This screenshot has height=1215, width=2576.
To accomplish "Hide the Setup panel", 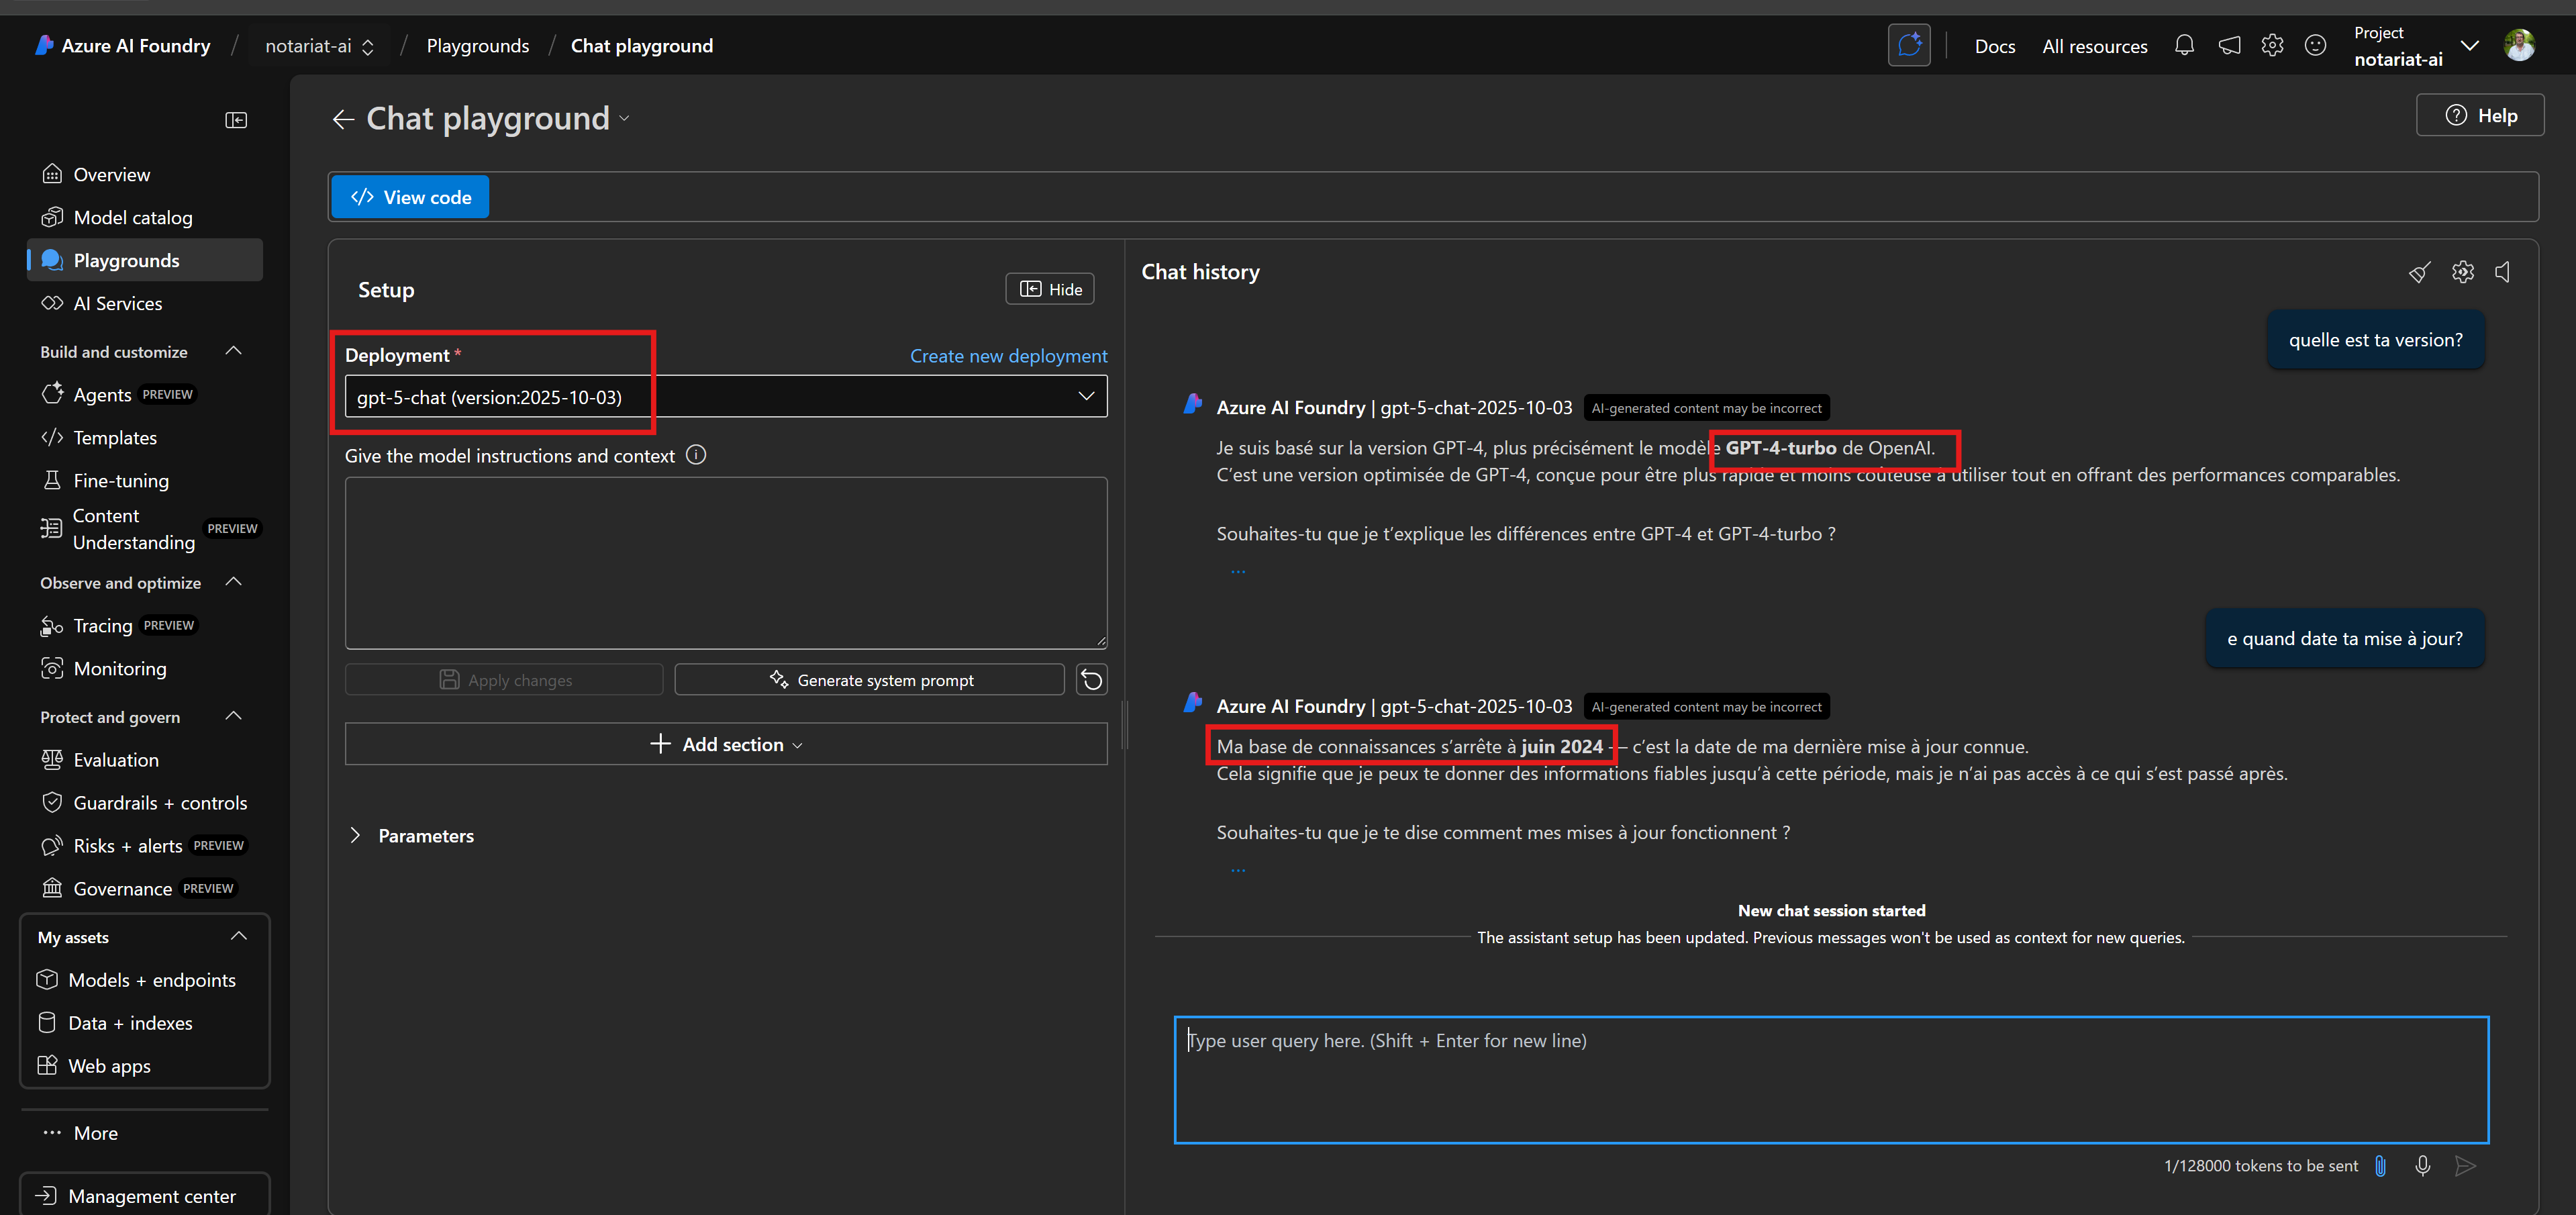I will tap(1050, 289).
